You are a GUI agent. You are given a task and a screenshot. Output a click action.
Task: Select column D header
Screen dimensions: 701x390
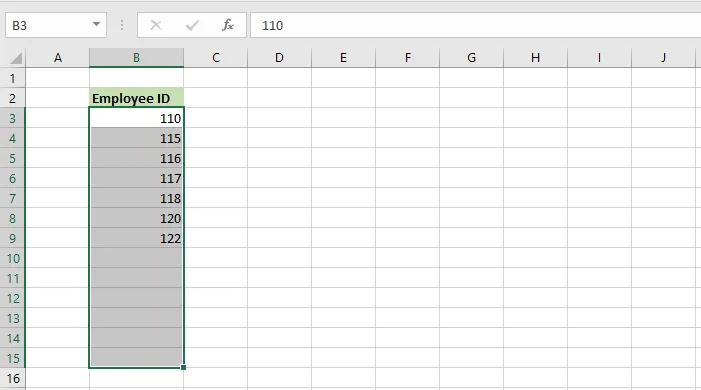tap(279, 58)
